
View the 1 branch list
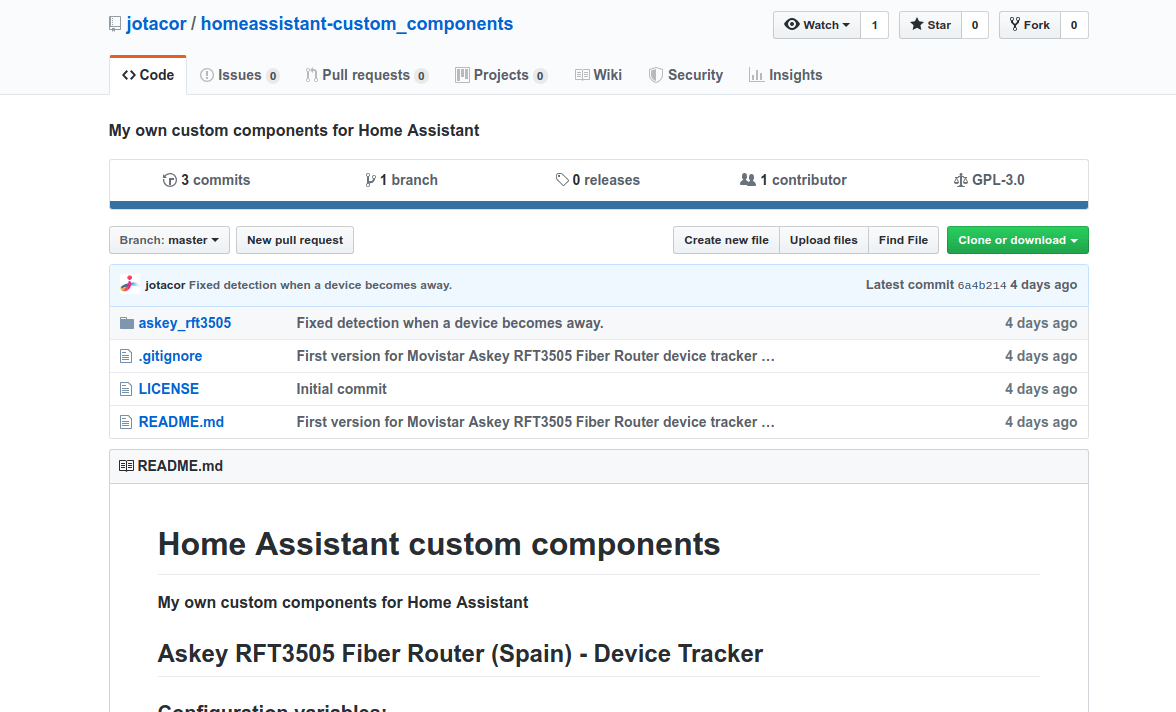point(401,180)
